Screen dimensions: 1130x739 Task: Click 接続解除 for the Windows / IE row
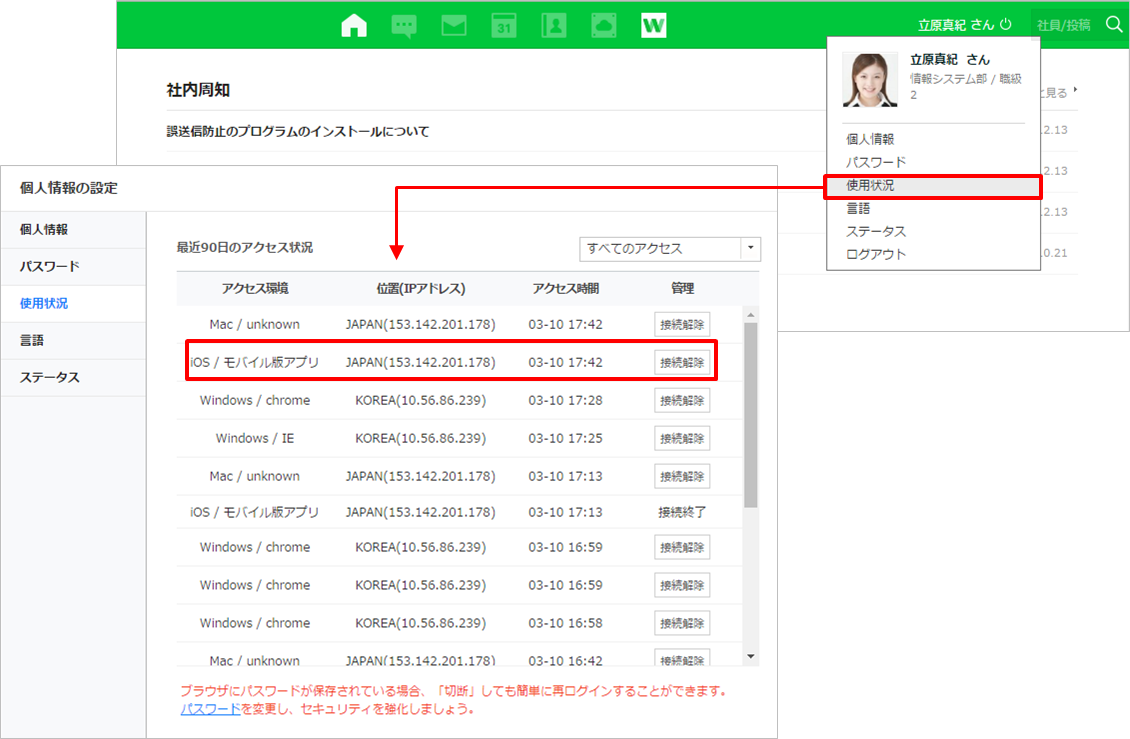coord(682,438)
